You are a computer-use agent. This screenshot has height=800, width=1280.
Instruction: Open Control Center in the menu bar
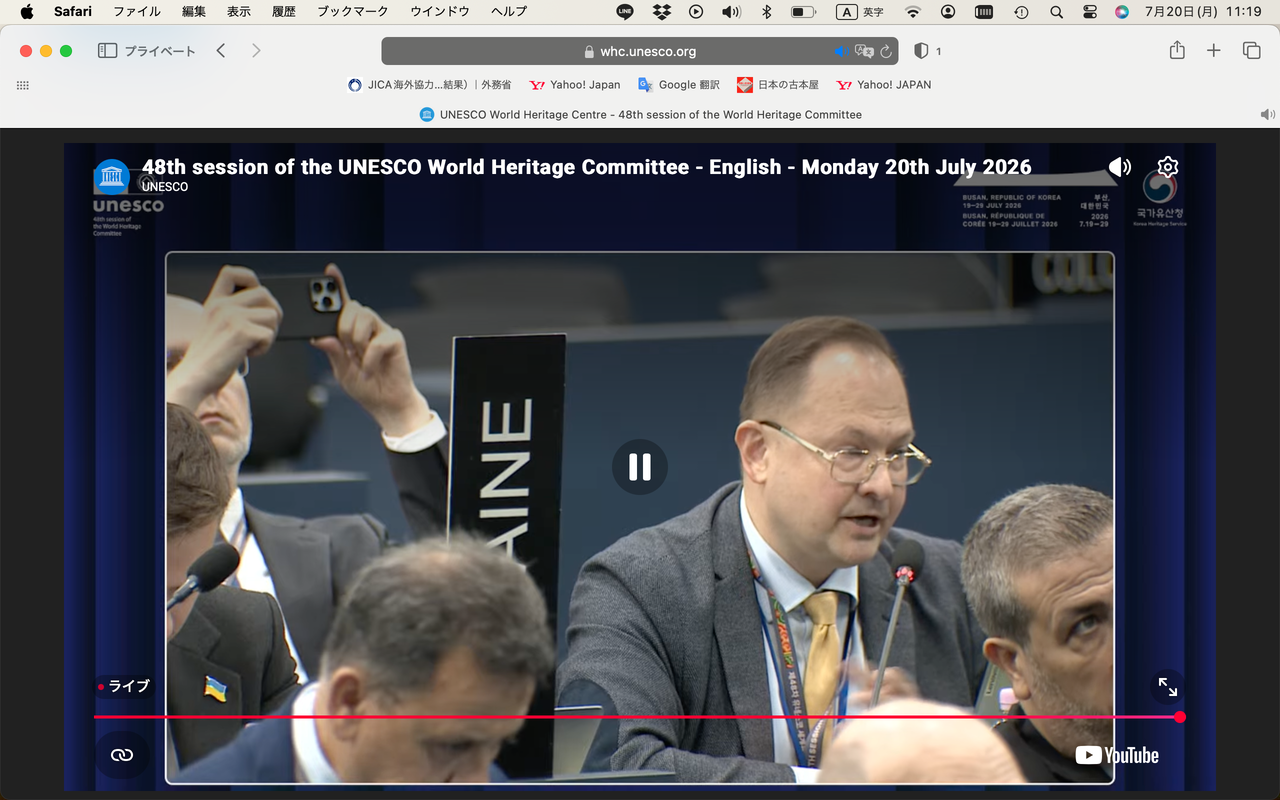point(1090,12)
